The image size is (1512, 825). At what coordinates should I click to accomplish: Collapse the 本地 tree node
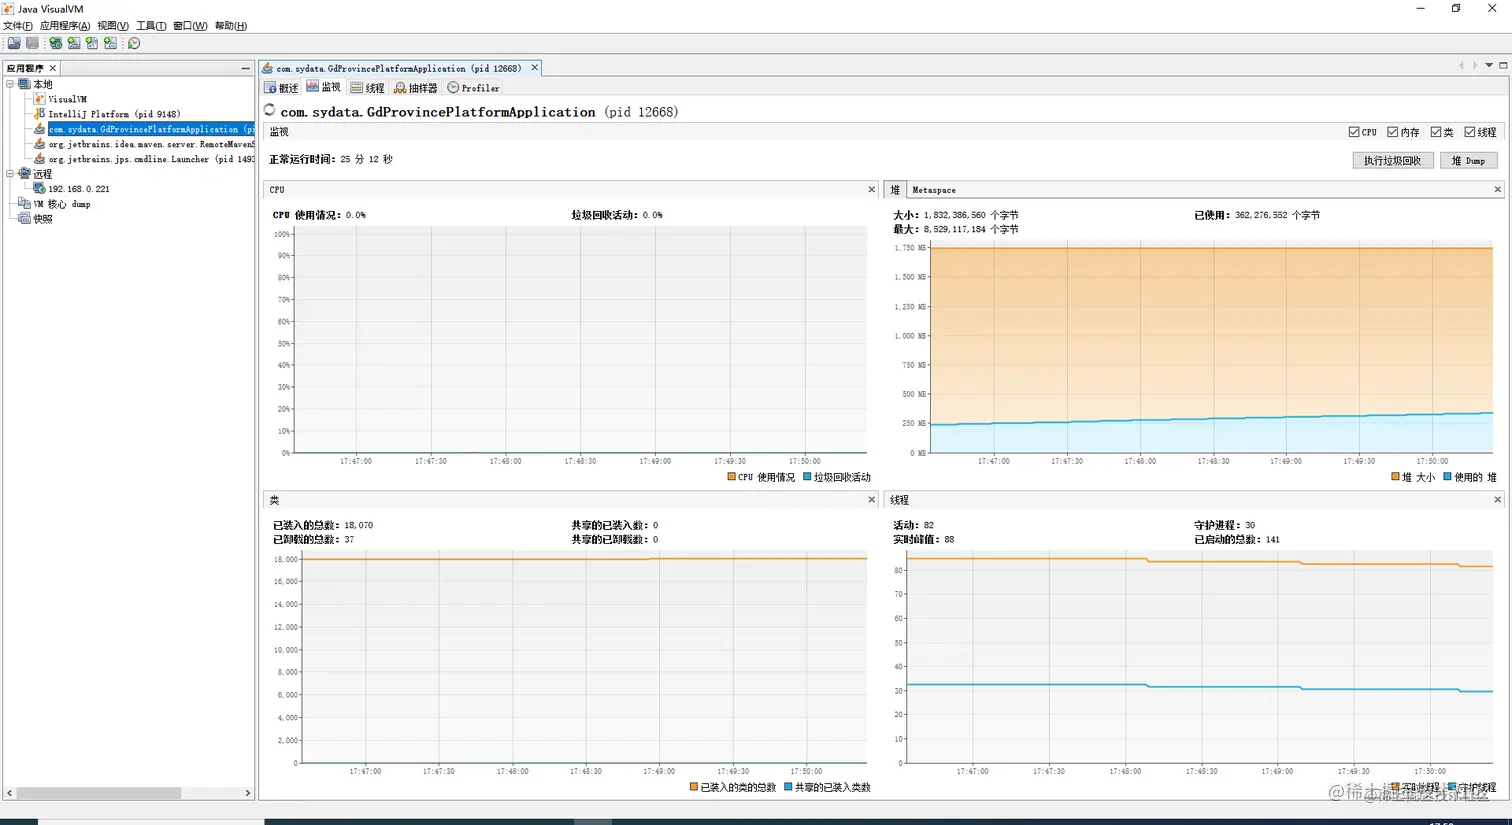[x=10, y=84]
